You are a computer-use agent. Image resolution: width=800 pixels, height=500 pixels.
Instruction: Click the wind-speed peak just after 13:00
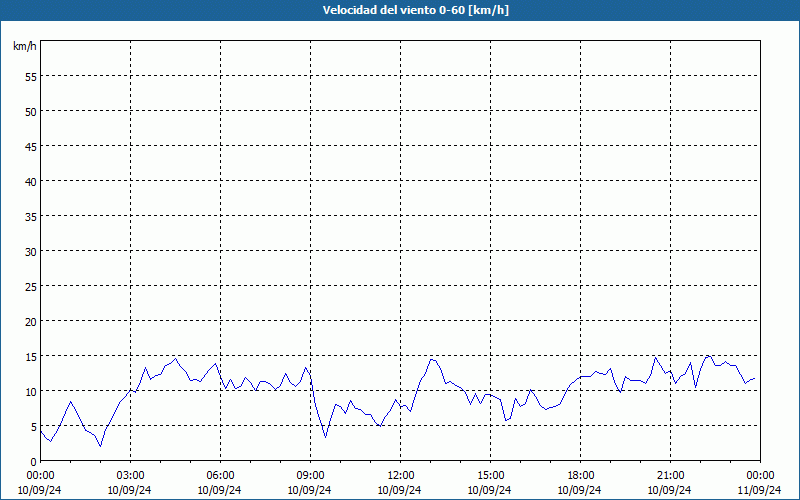point(432,359)
